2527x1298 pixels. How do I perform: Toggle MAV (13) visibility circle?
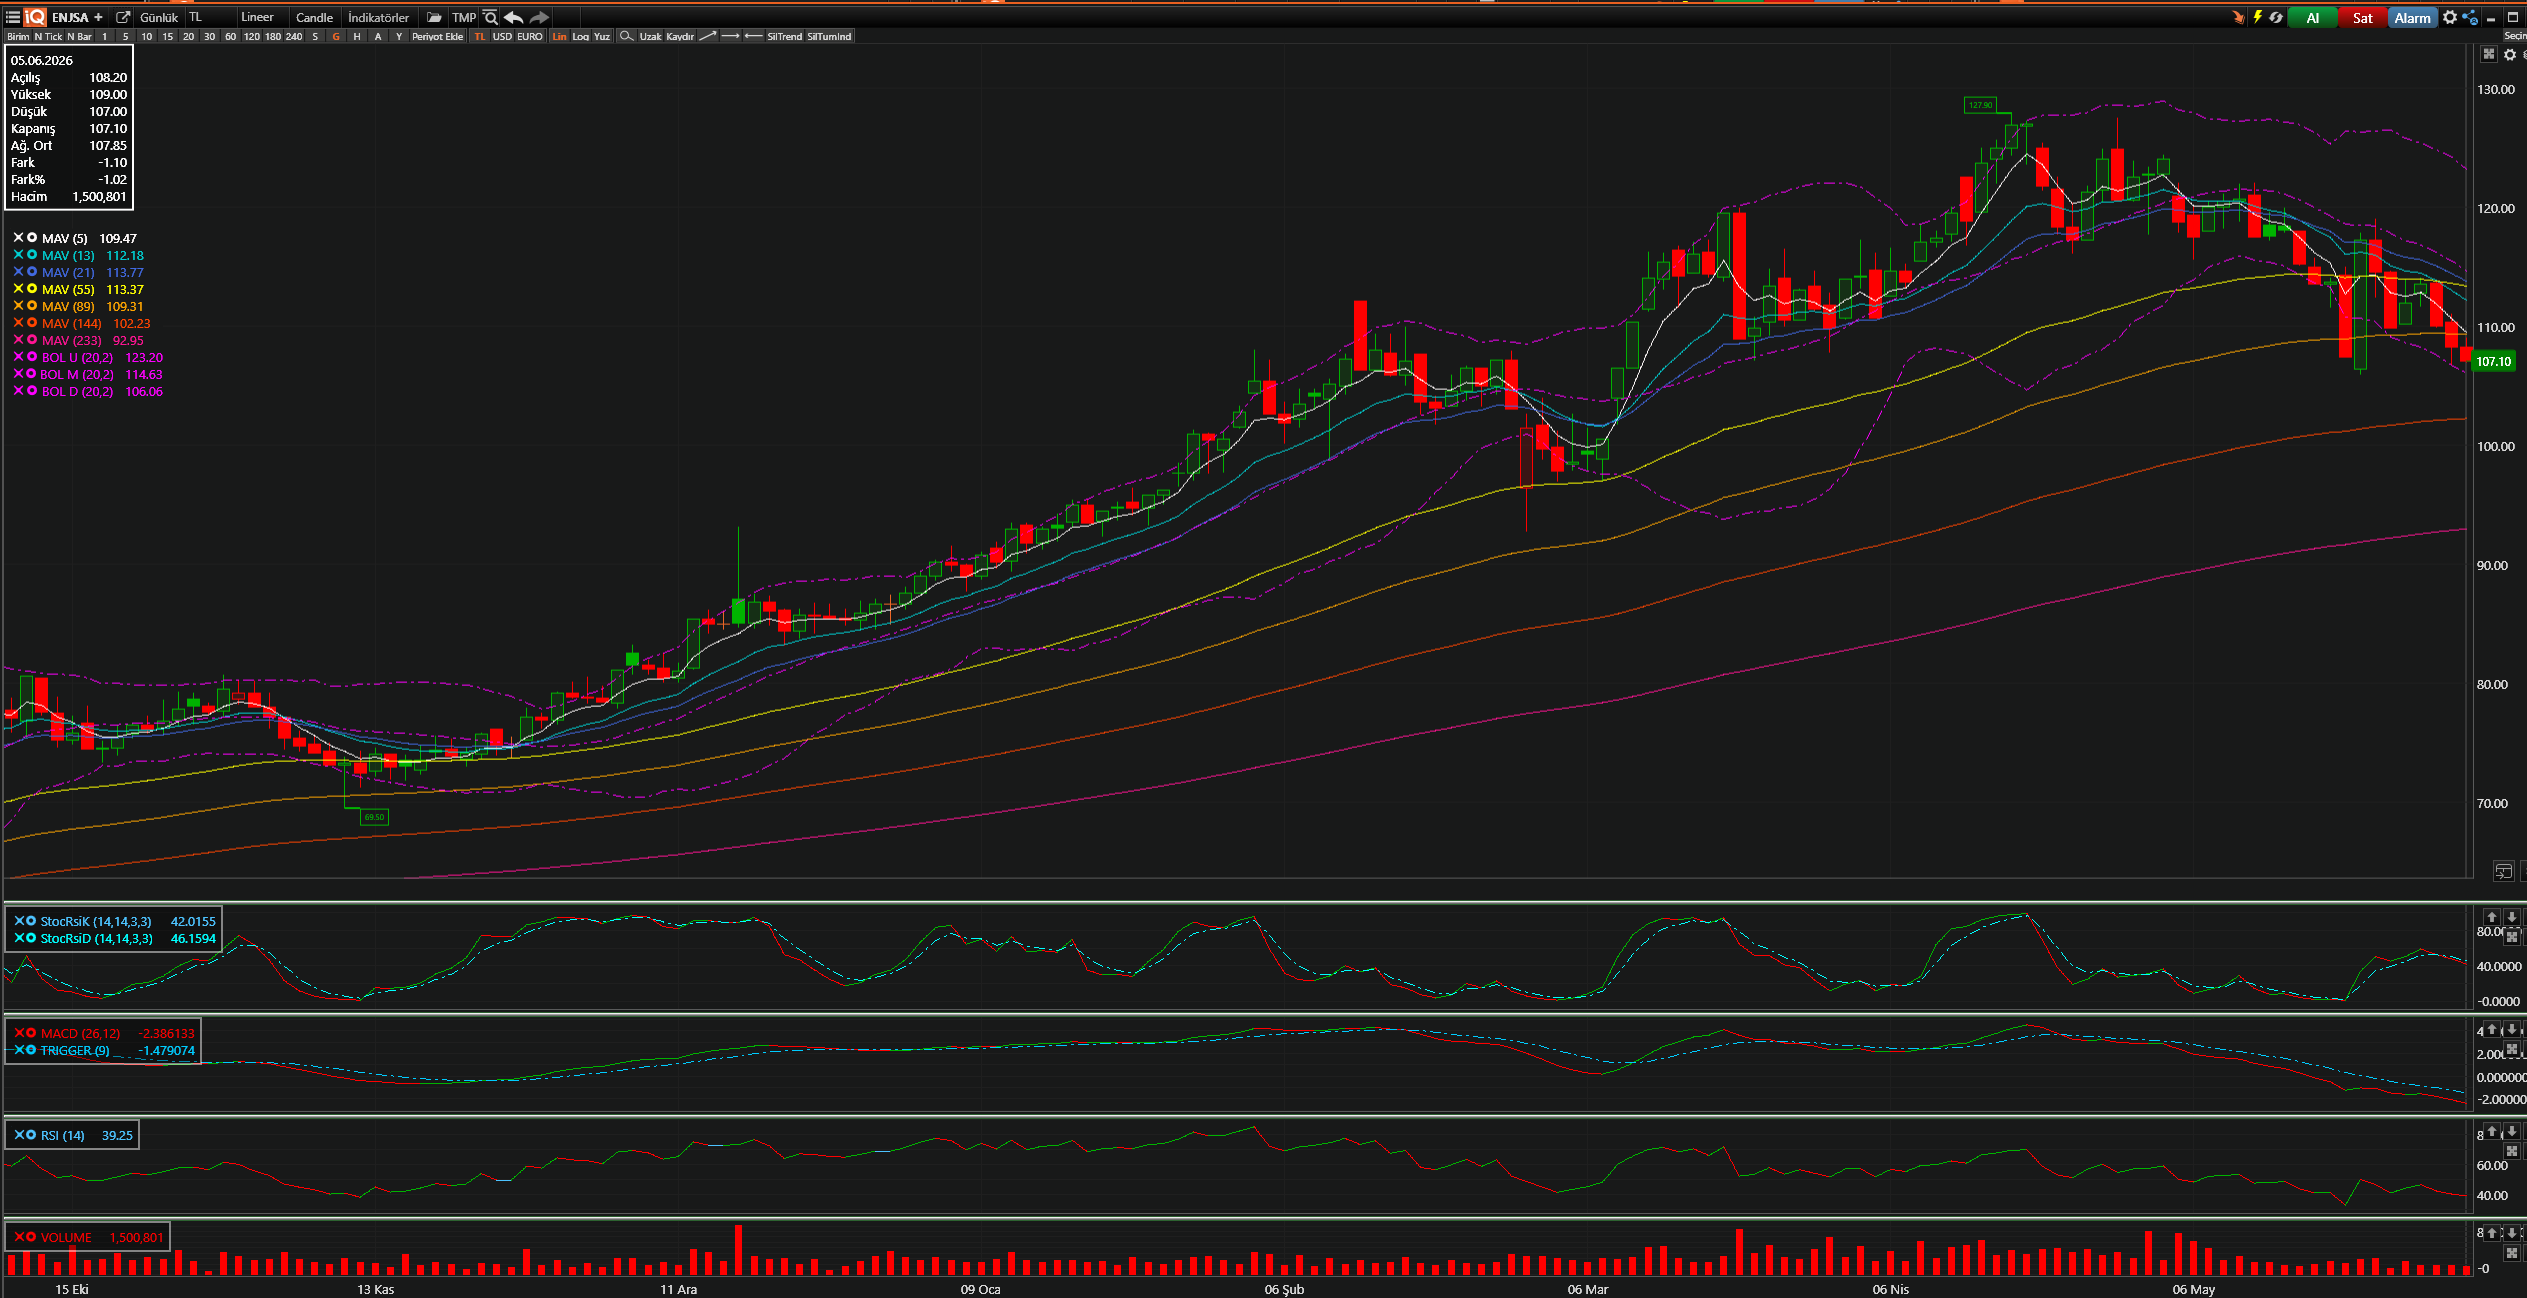(32, 255)
